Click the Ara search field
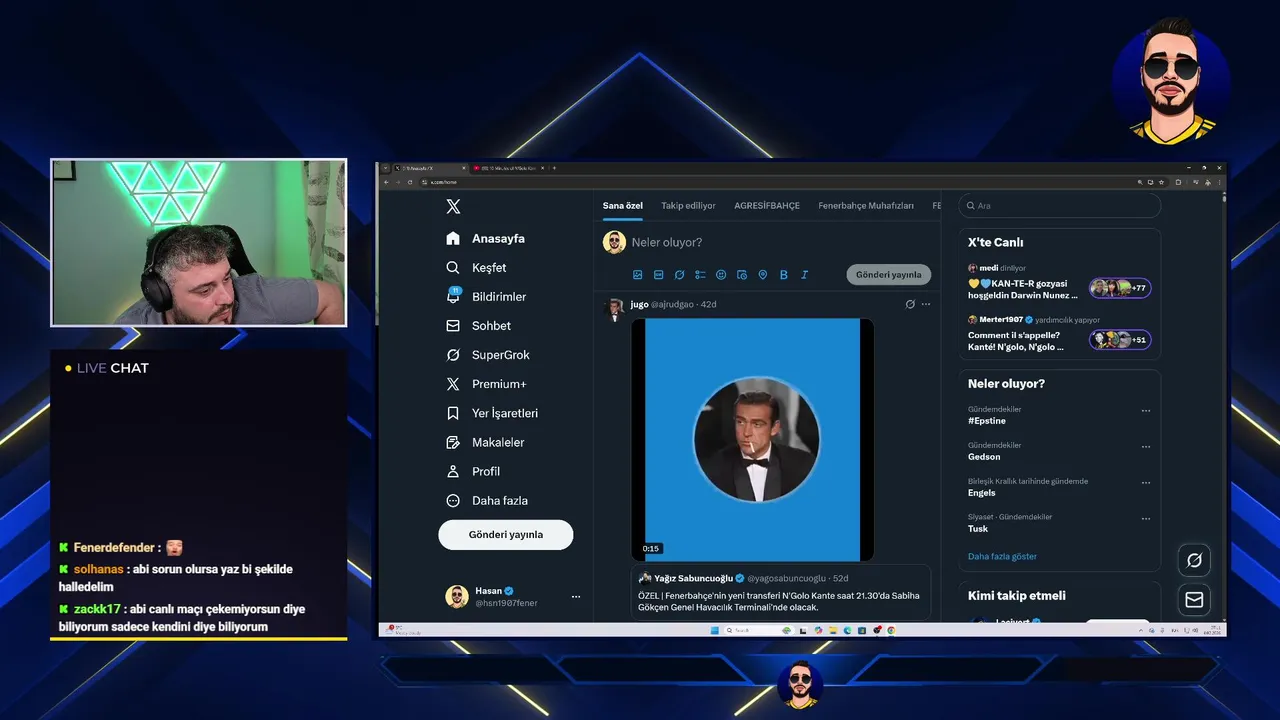The width and height of the screenshot is (1280, 720). [x=1060, y=206]
